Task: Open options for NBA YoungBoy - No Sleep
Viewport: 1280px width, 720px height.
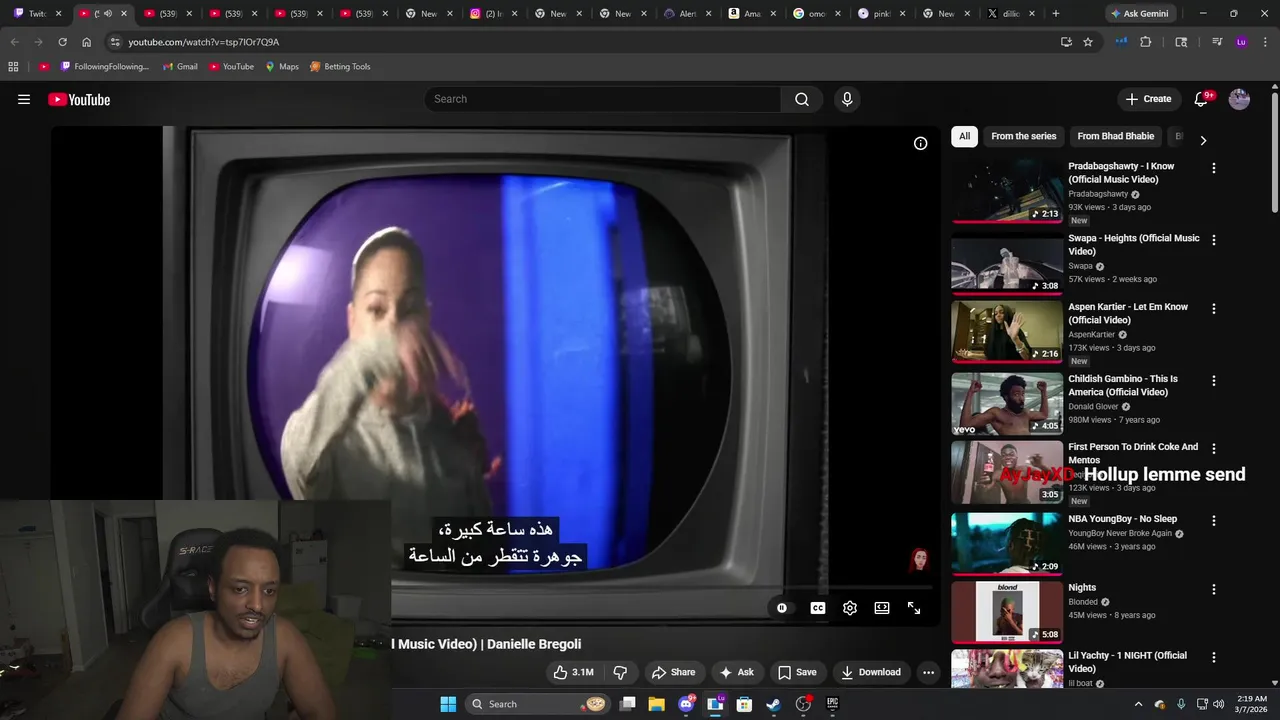Action: pyautogui.click(x=1214, y=521)
